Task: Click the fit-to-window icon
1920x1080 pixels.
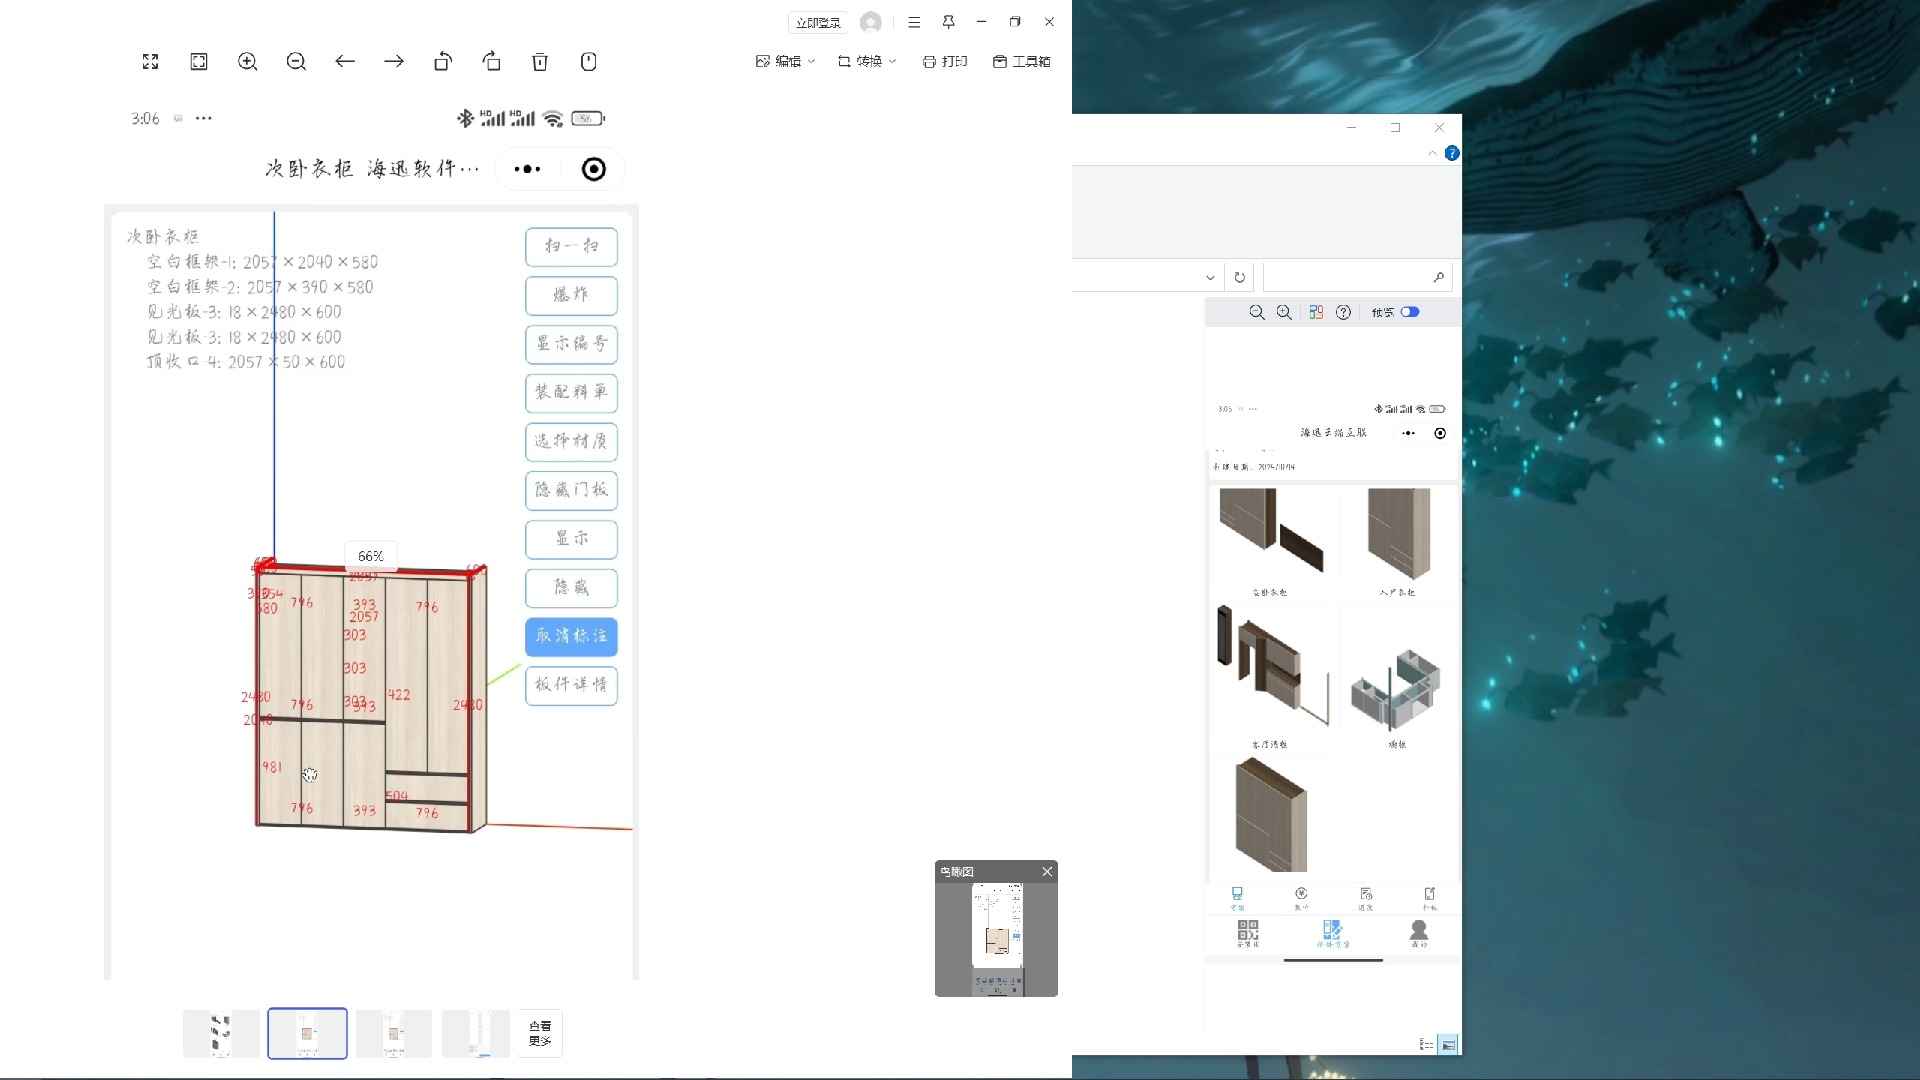Action: pos(199,62)
